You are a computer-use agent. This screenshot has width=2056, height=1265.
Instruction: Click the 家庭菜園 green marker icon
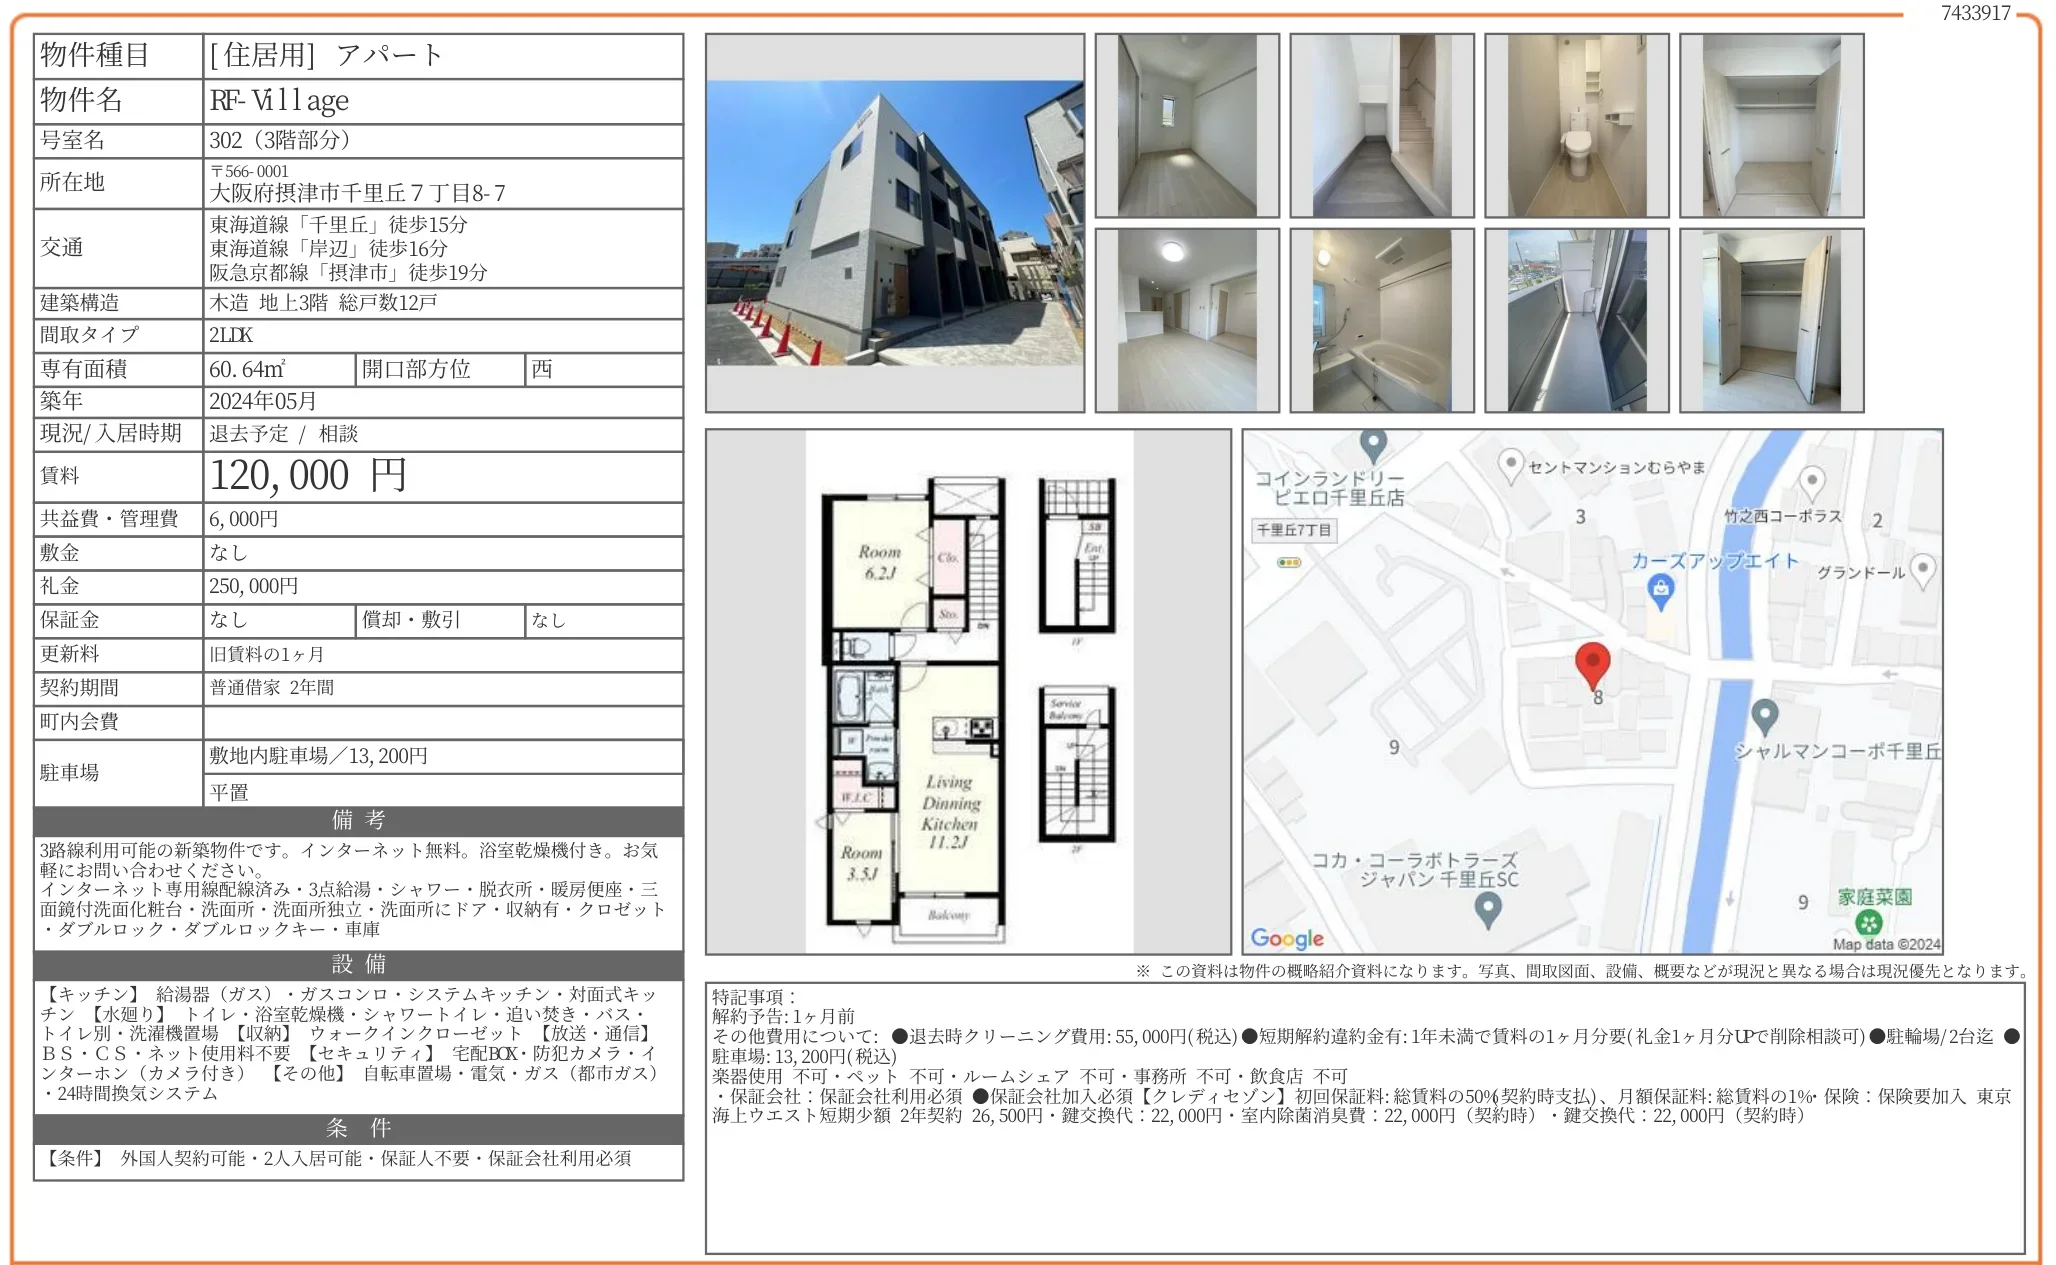(1868, 922)
